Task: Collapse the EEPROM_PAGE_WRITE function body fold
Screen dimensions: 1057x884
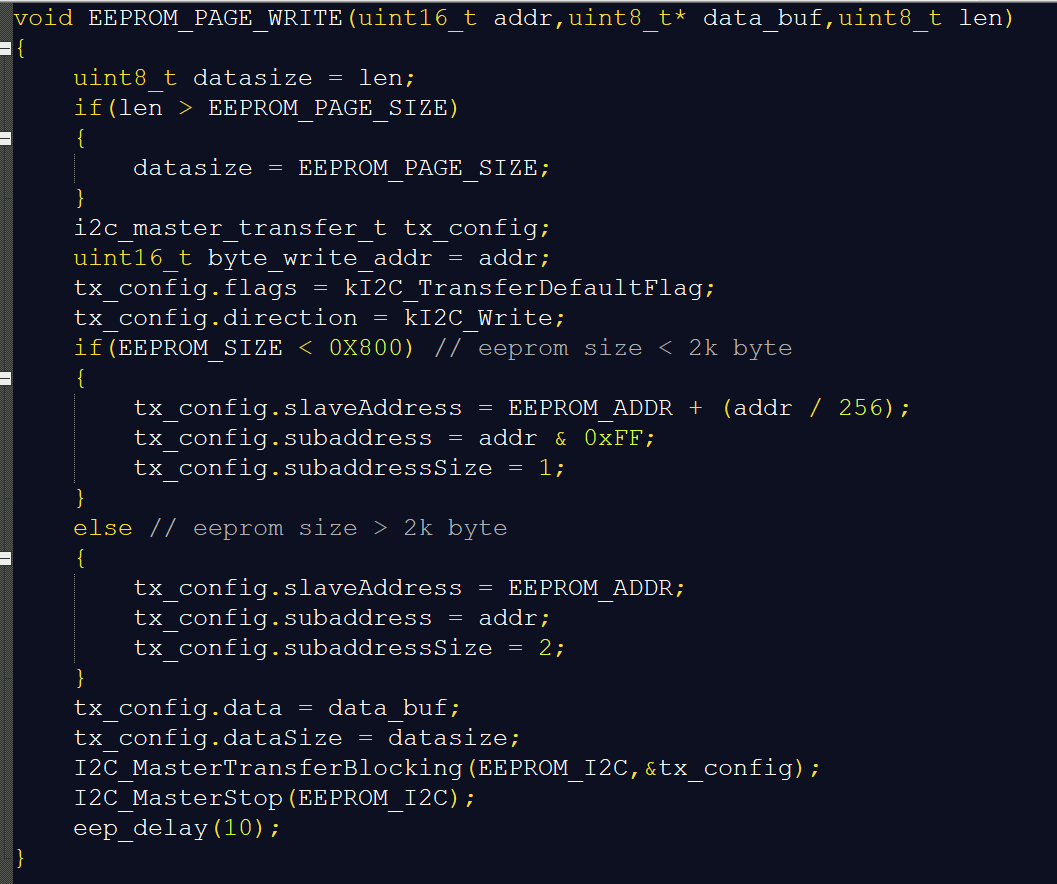Action: click(x=6, y=48)
